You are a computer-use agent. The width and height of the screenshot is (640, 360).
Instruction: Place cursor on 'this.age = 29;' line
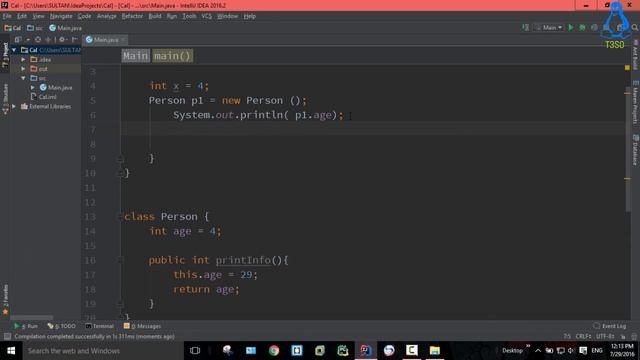(x=216, y=275)
